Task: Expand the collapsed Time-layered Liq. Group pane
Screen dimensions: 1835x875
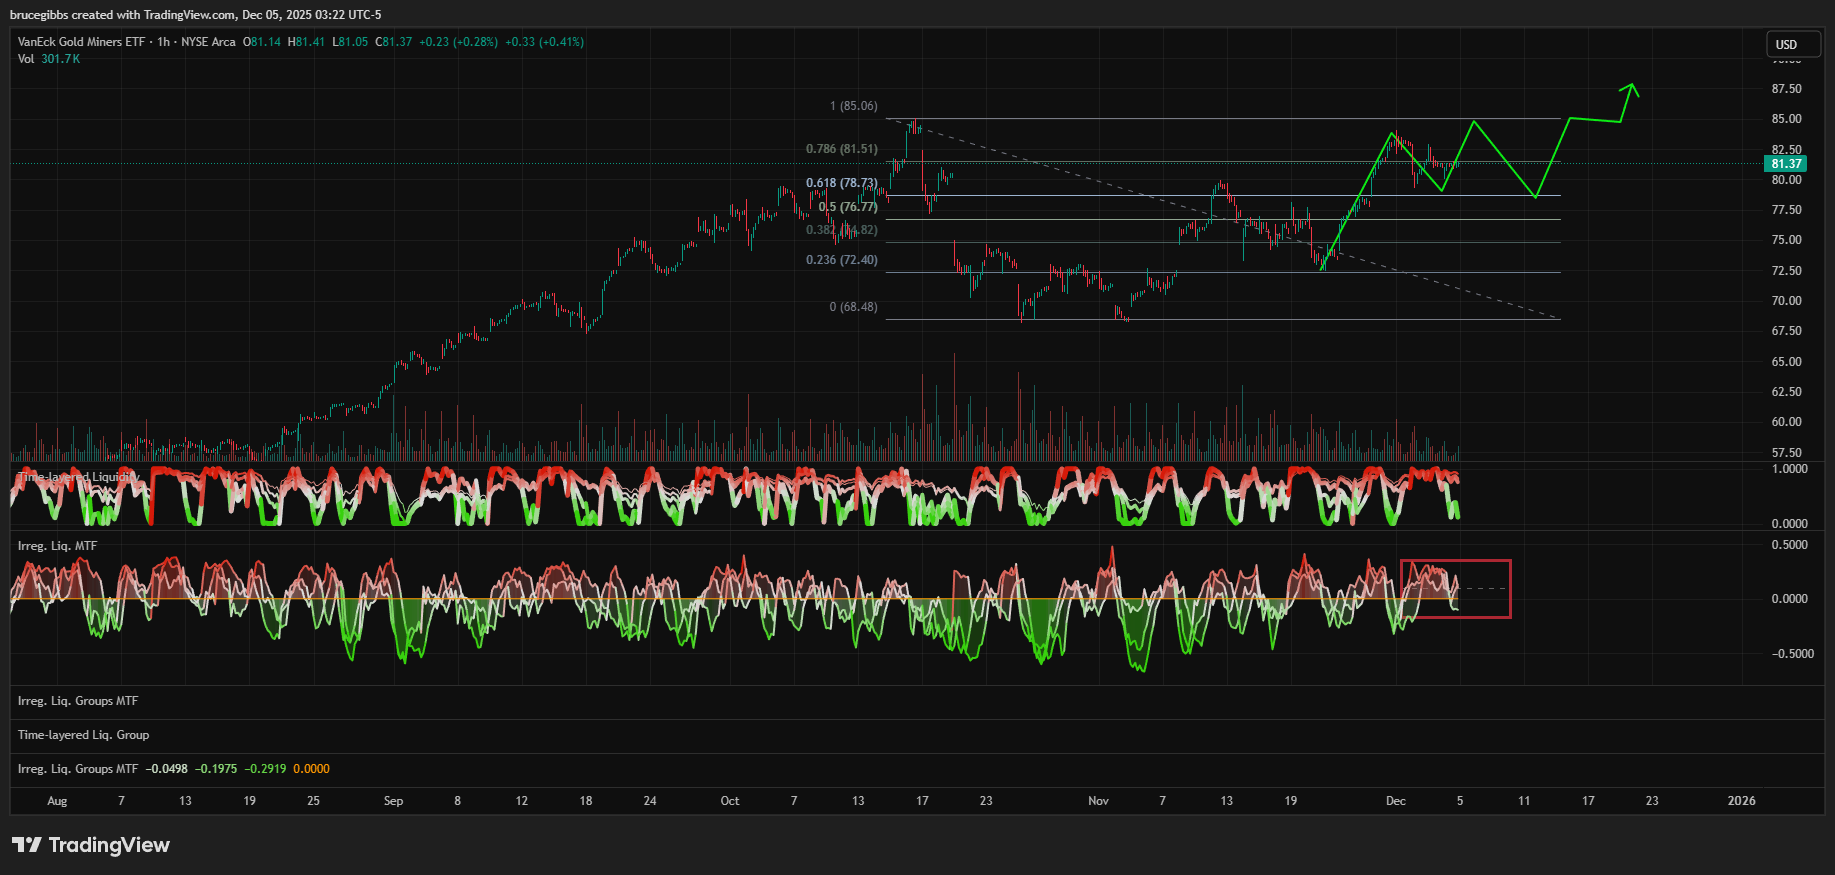Action: tap(83, 735)
